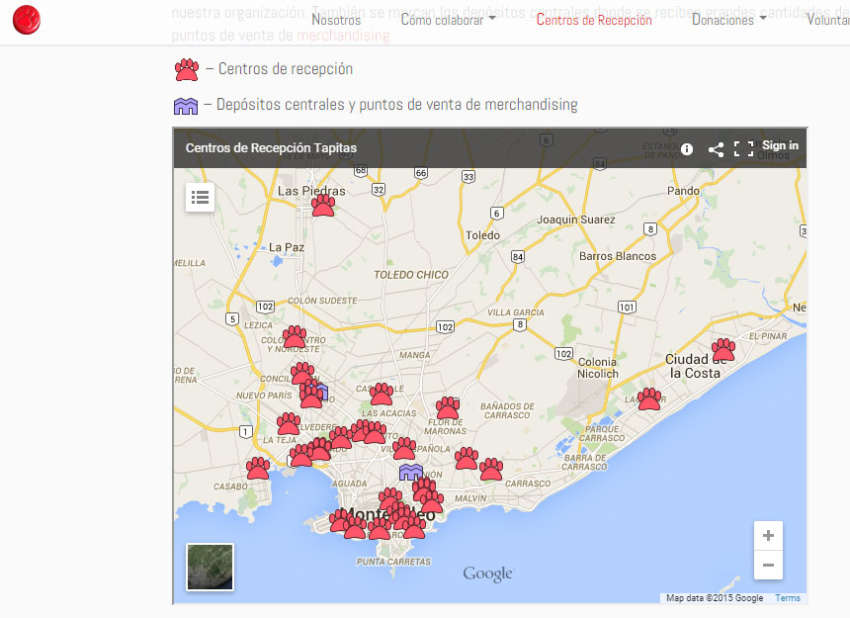The height and width of the screenshot is (618, 850).
Task: Expand the Cómo colaborar dropdown
Action: 447,20
